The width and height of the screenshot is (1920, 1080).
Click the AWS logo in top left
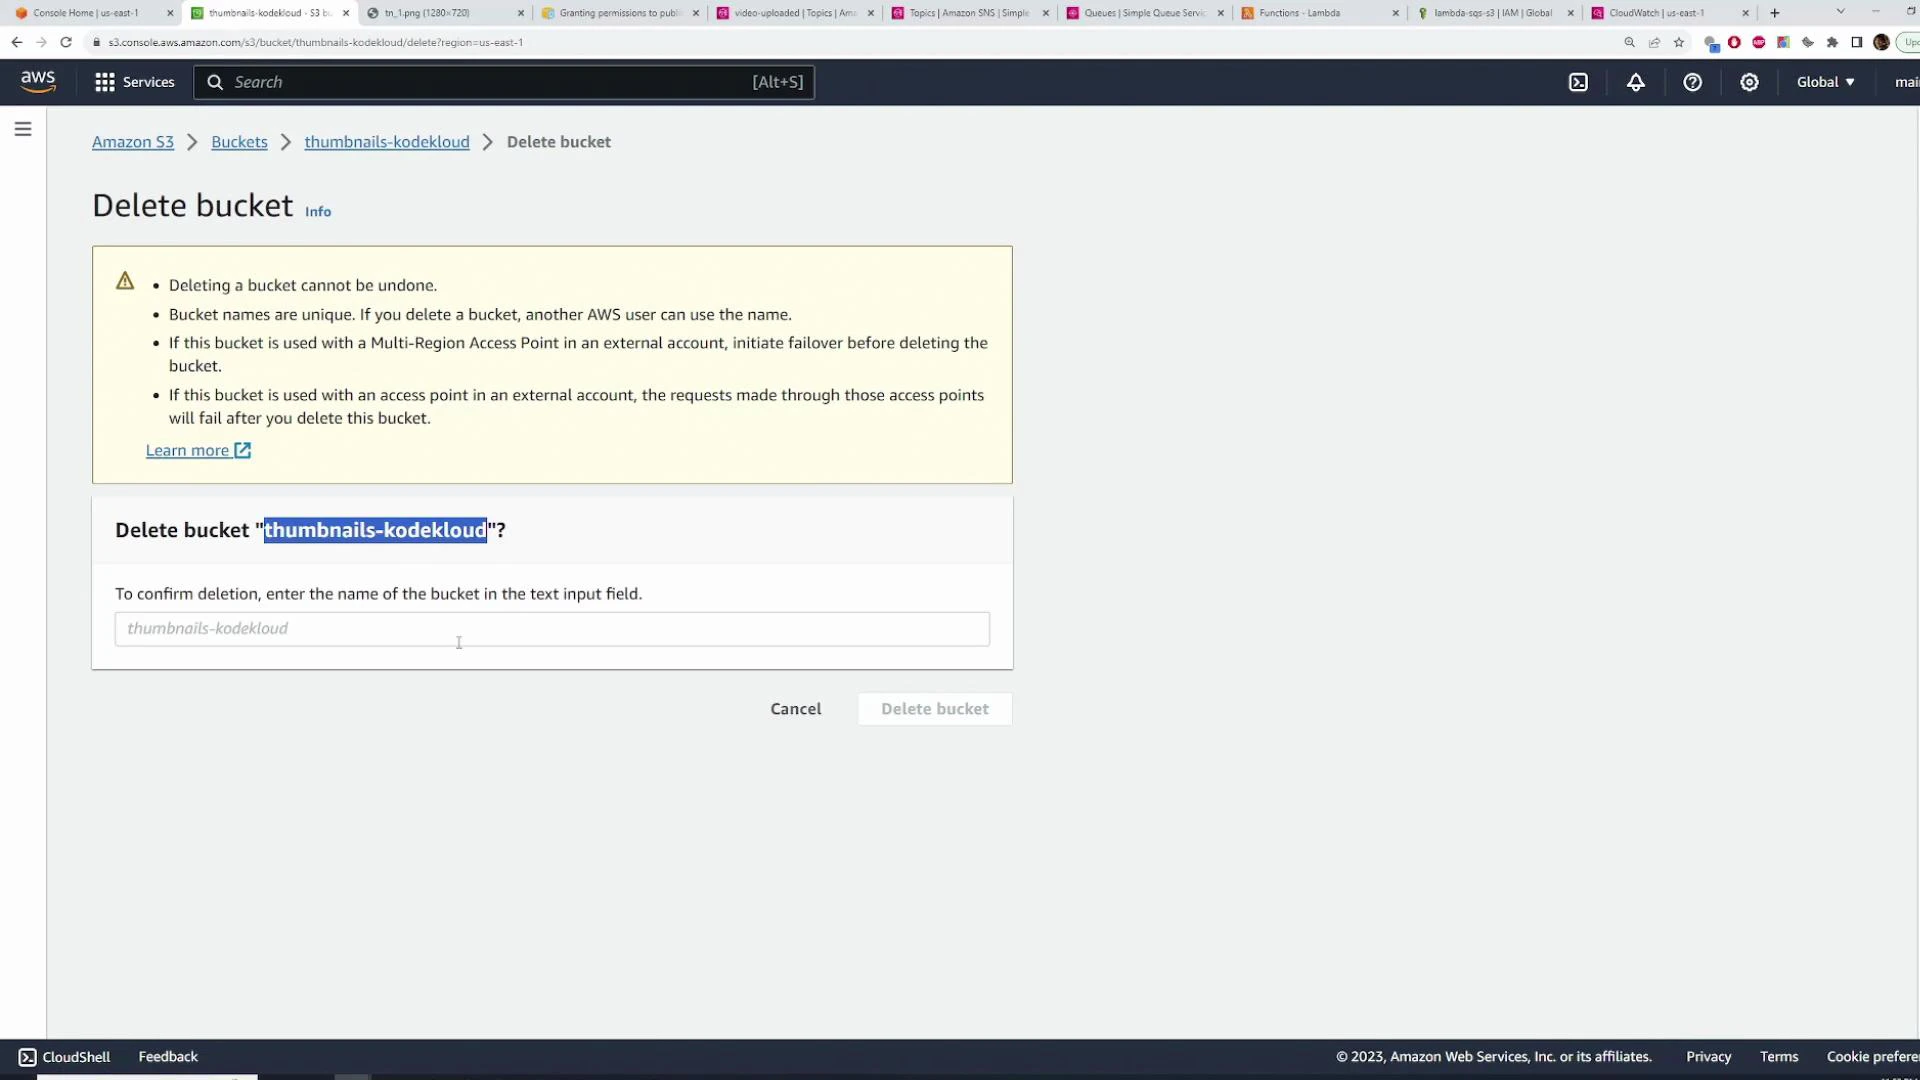[37, 81]
